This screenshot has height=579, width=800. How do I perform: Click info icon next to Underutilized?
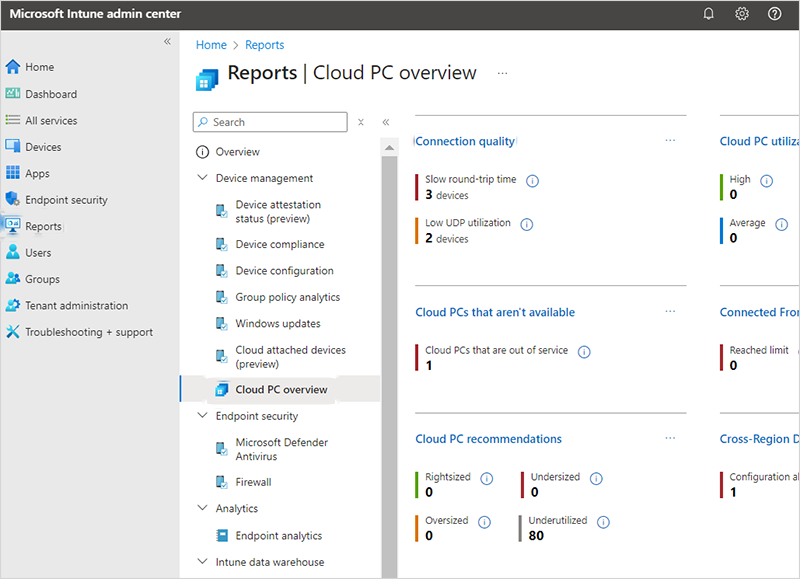point(603,522)
